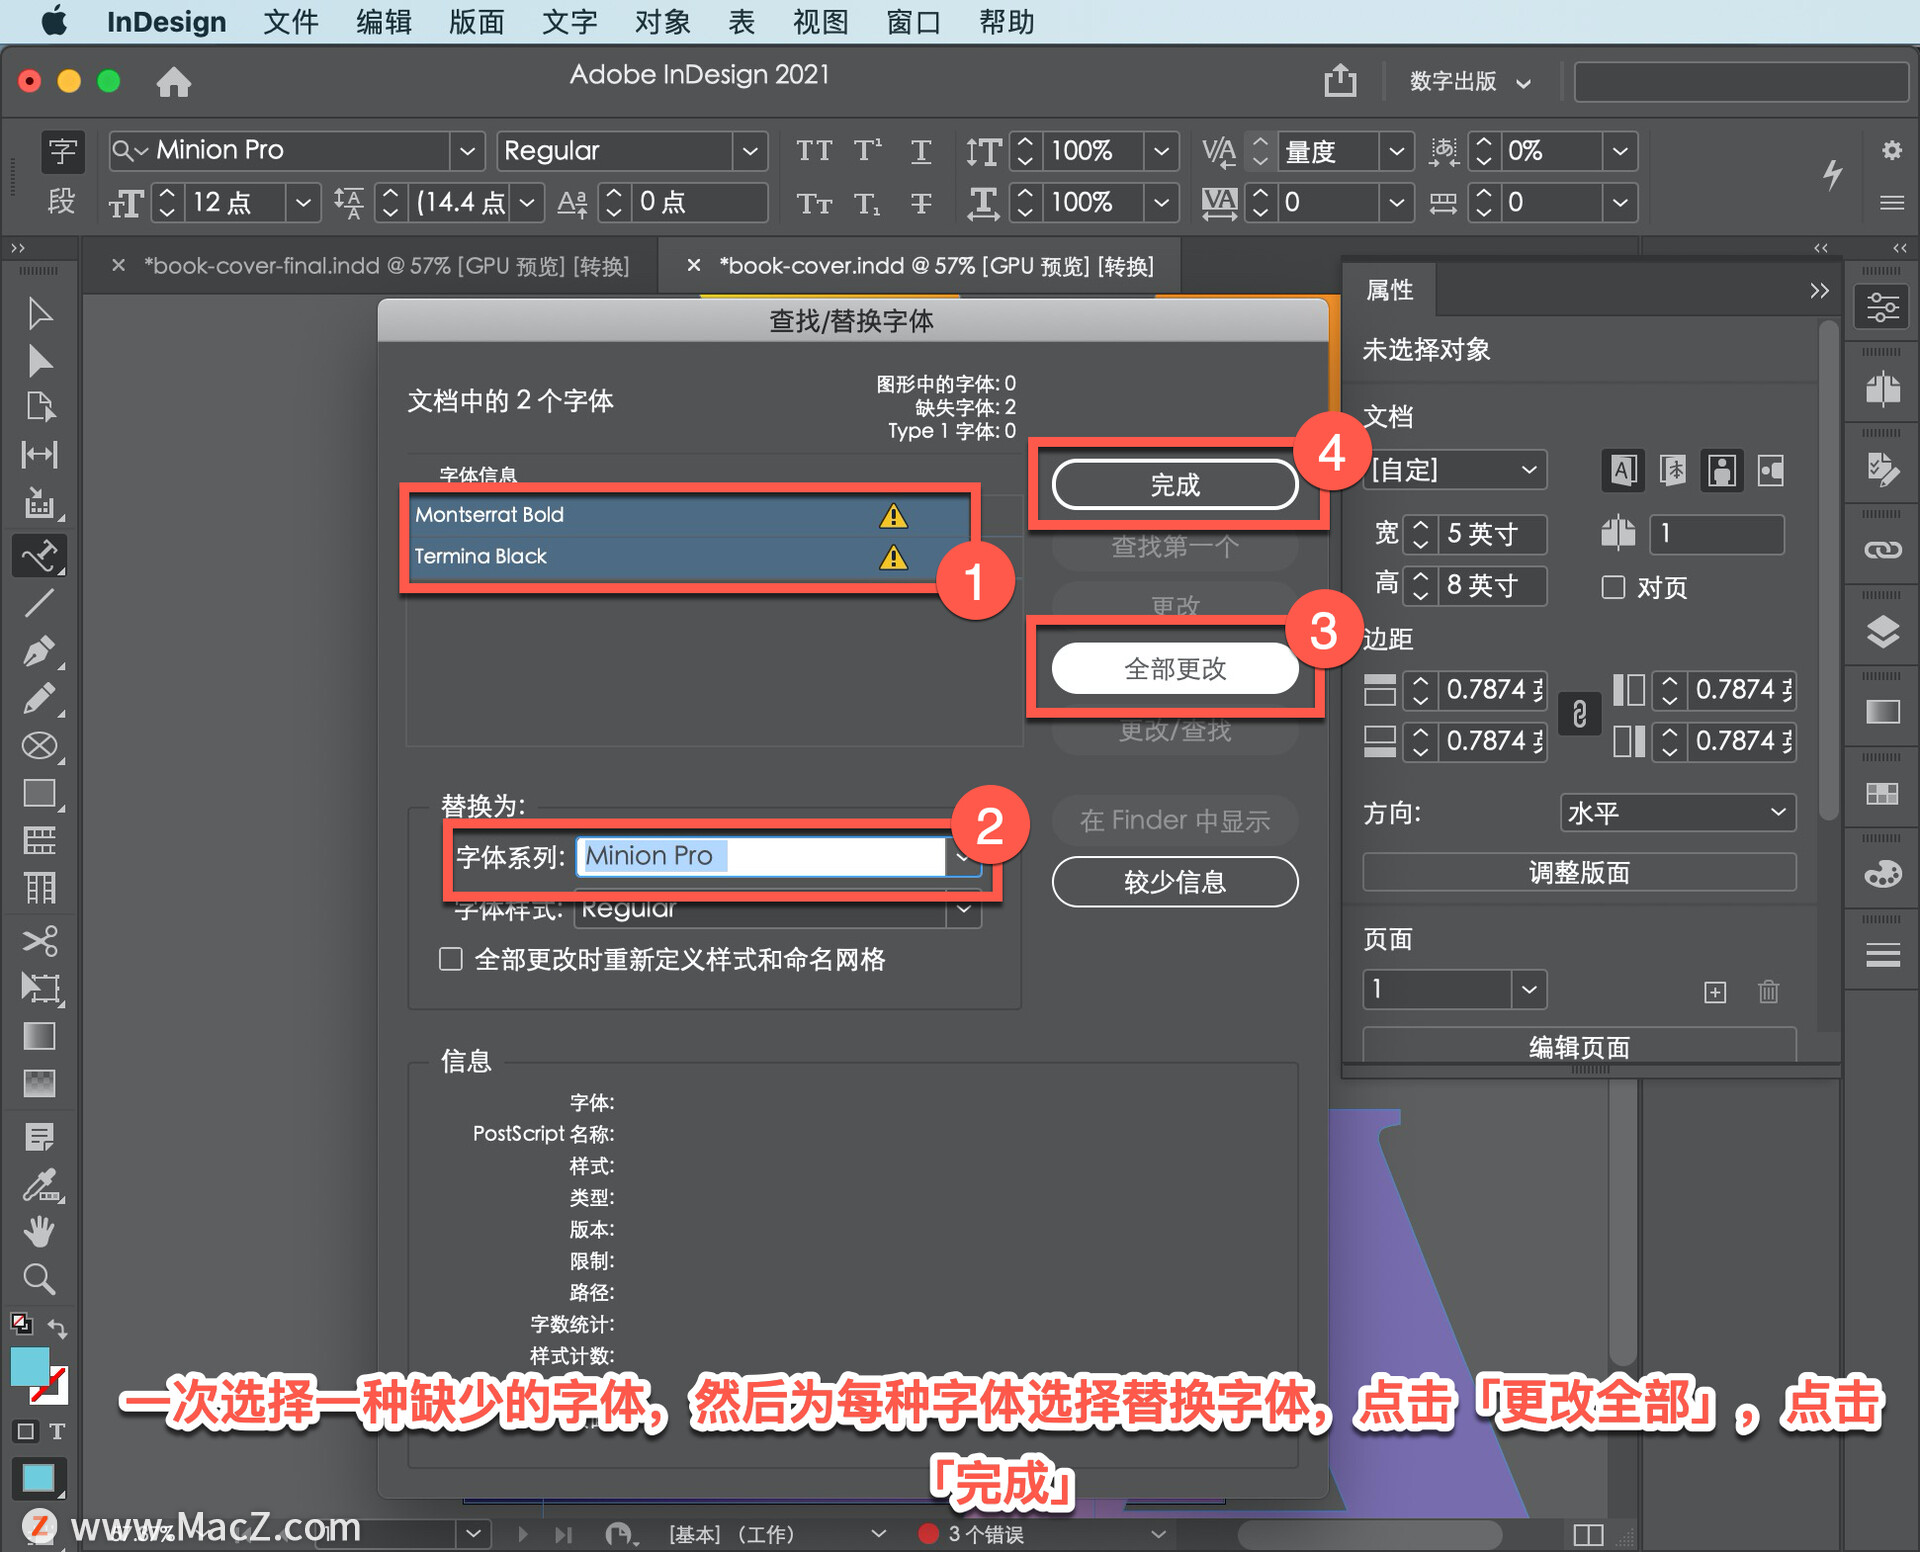Select the Zoom magnifier tool

(x=40, y=1279)
